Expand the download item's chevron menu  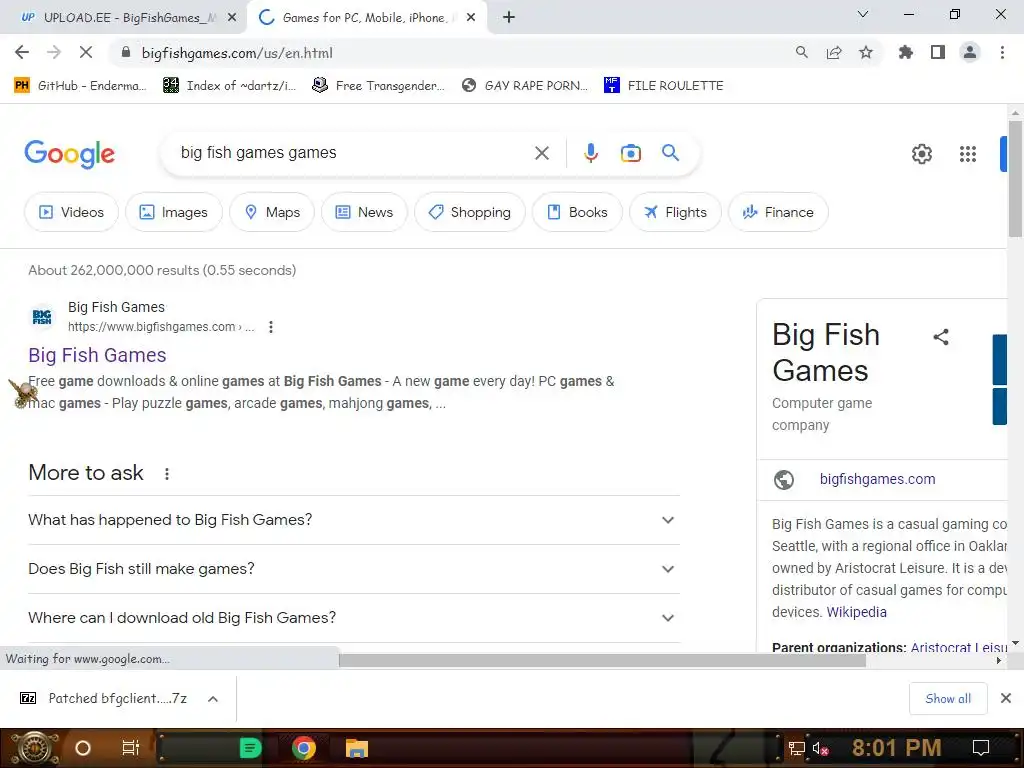[212, 699]
